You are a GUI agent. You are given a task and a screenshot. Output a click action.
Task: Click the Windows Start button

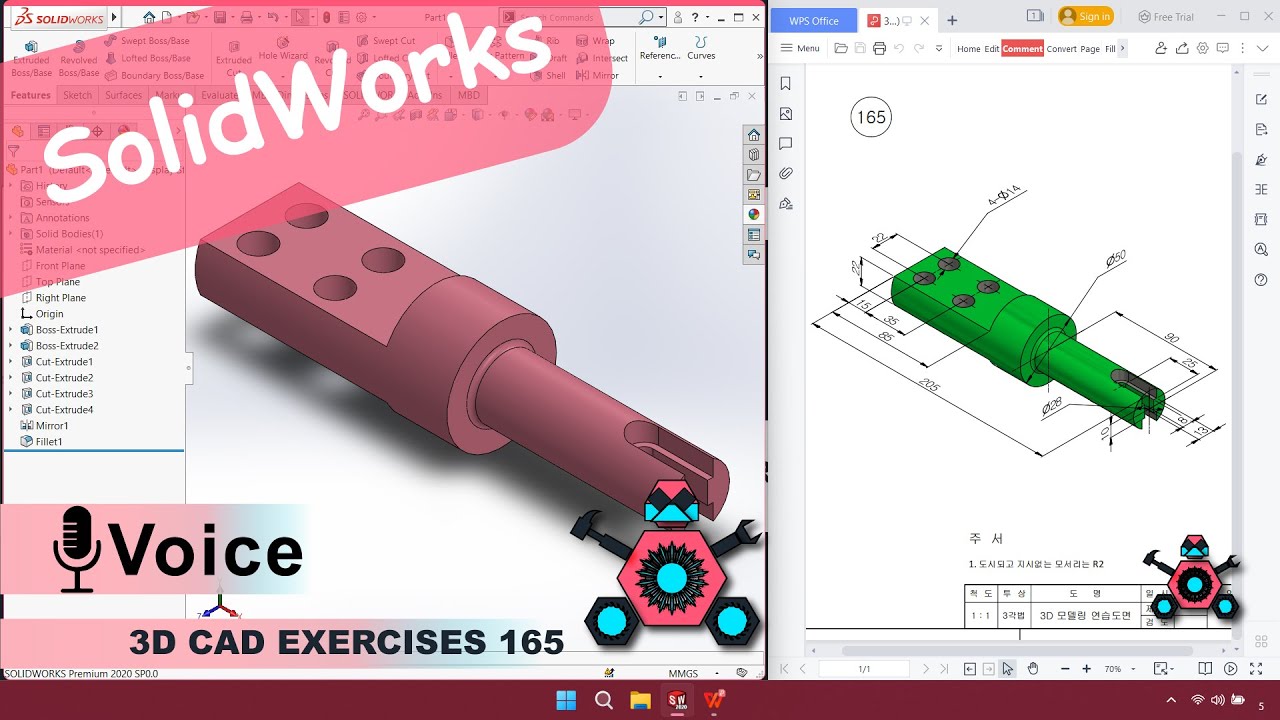tap(566, 700)
